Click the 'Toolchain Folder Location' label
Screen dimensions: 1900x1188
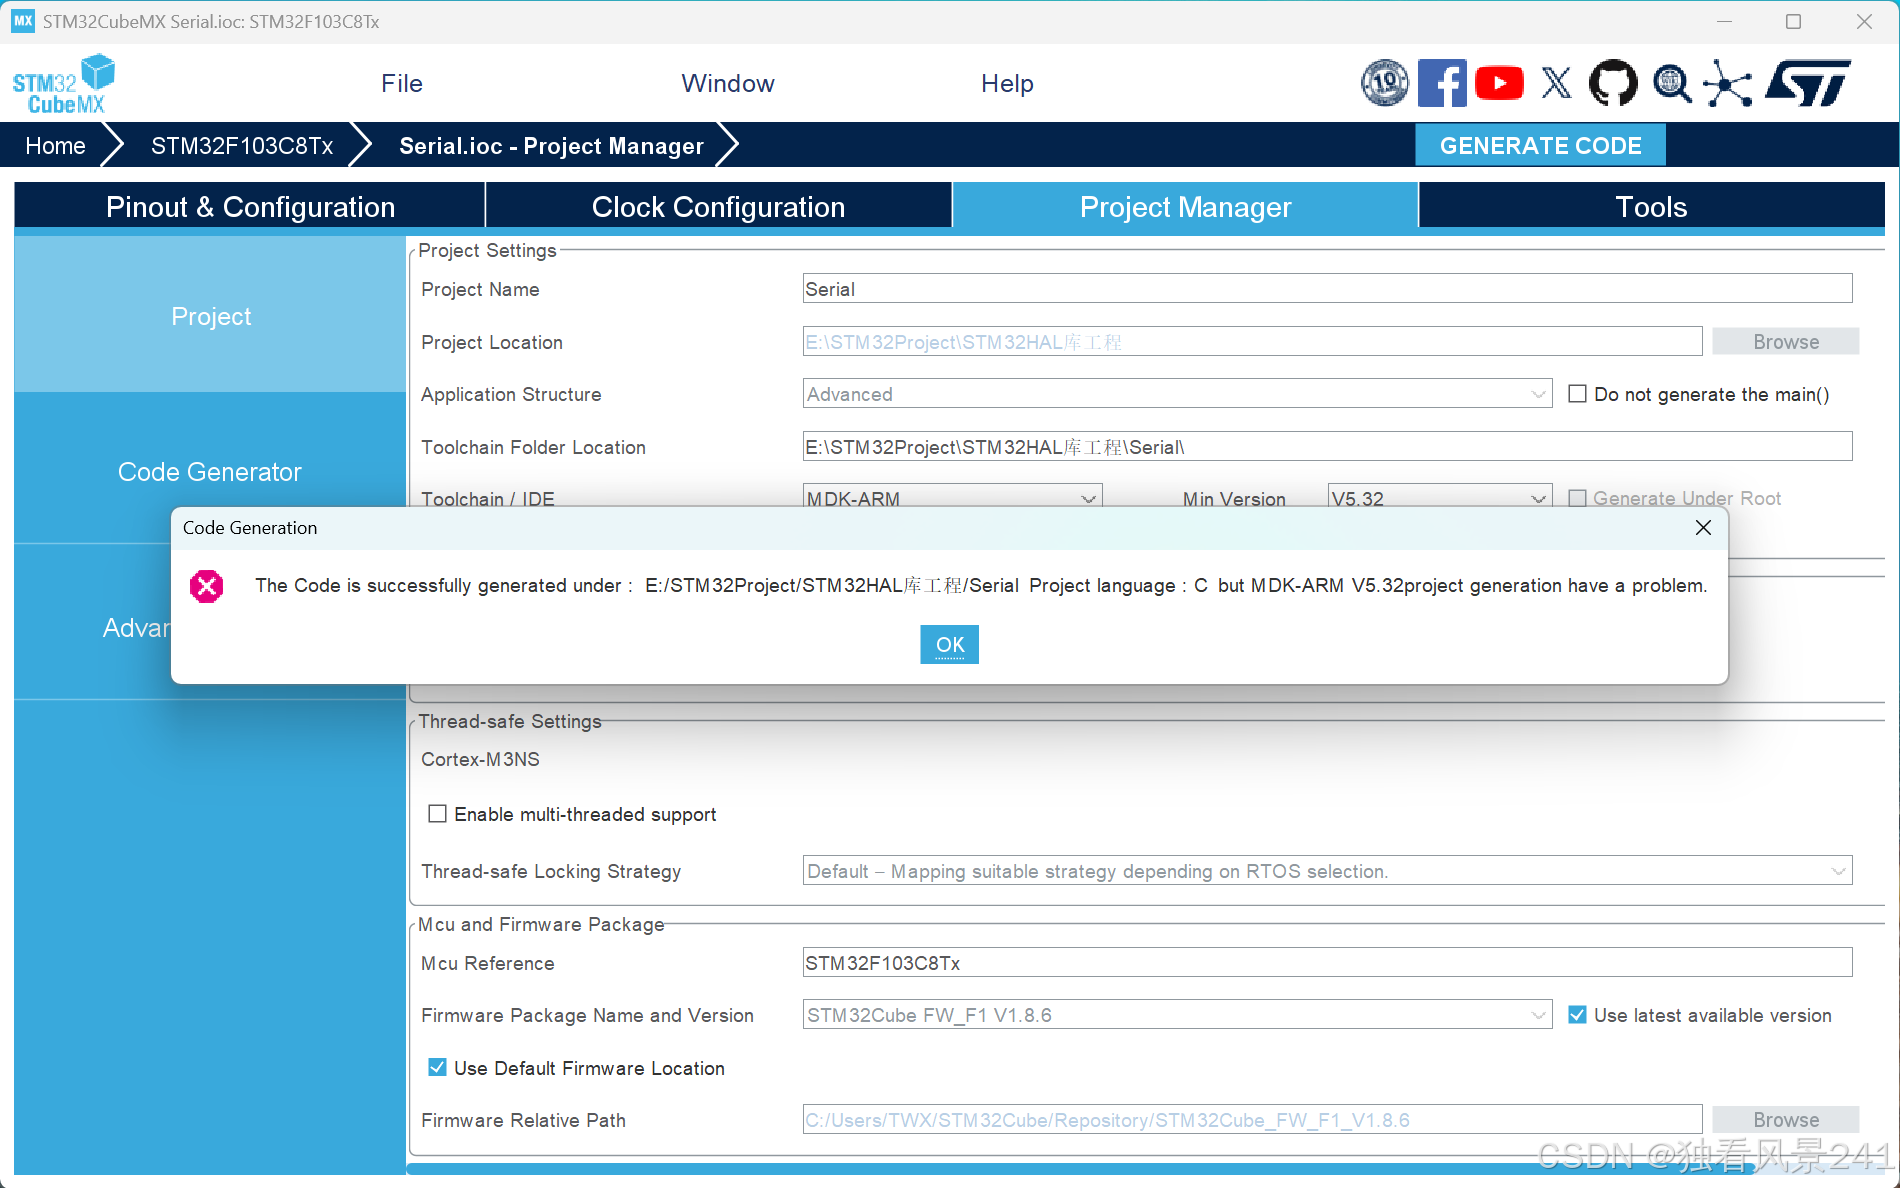click(533, 447)
